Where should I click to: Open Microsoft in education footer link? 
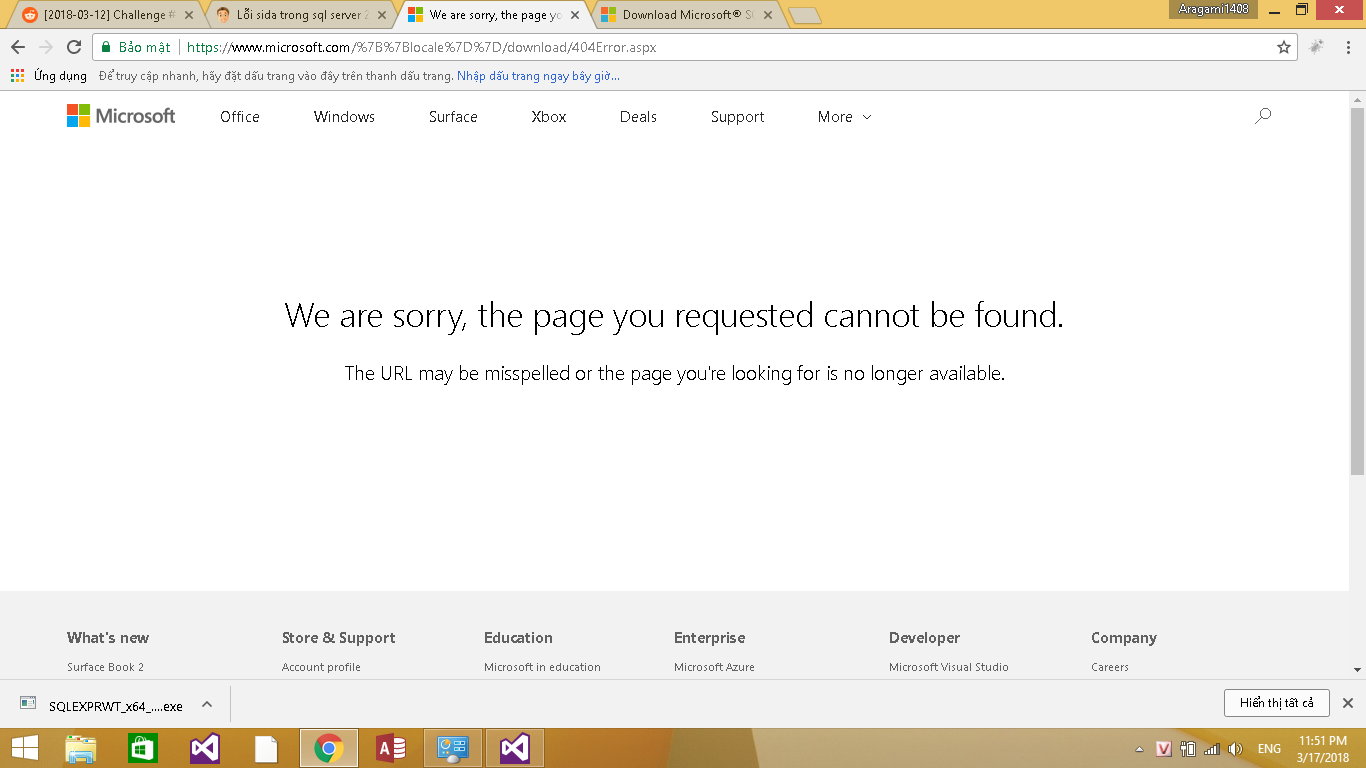click(x=542, y=667)
